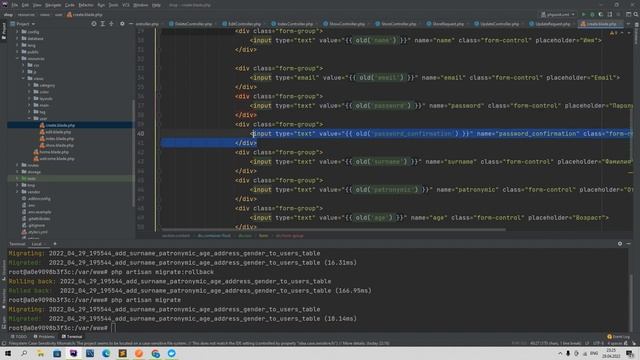Viewport: 640px width, 360px height.
Task: Hide the Project panel with minus icon
Action: [131, 24]
